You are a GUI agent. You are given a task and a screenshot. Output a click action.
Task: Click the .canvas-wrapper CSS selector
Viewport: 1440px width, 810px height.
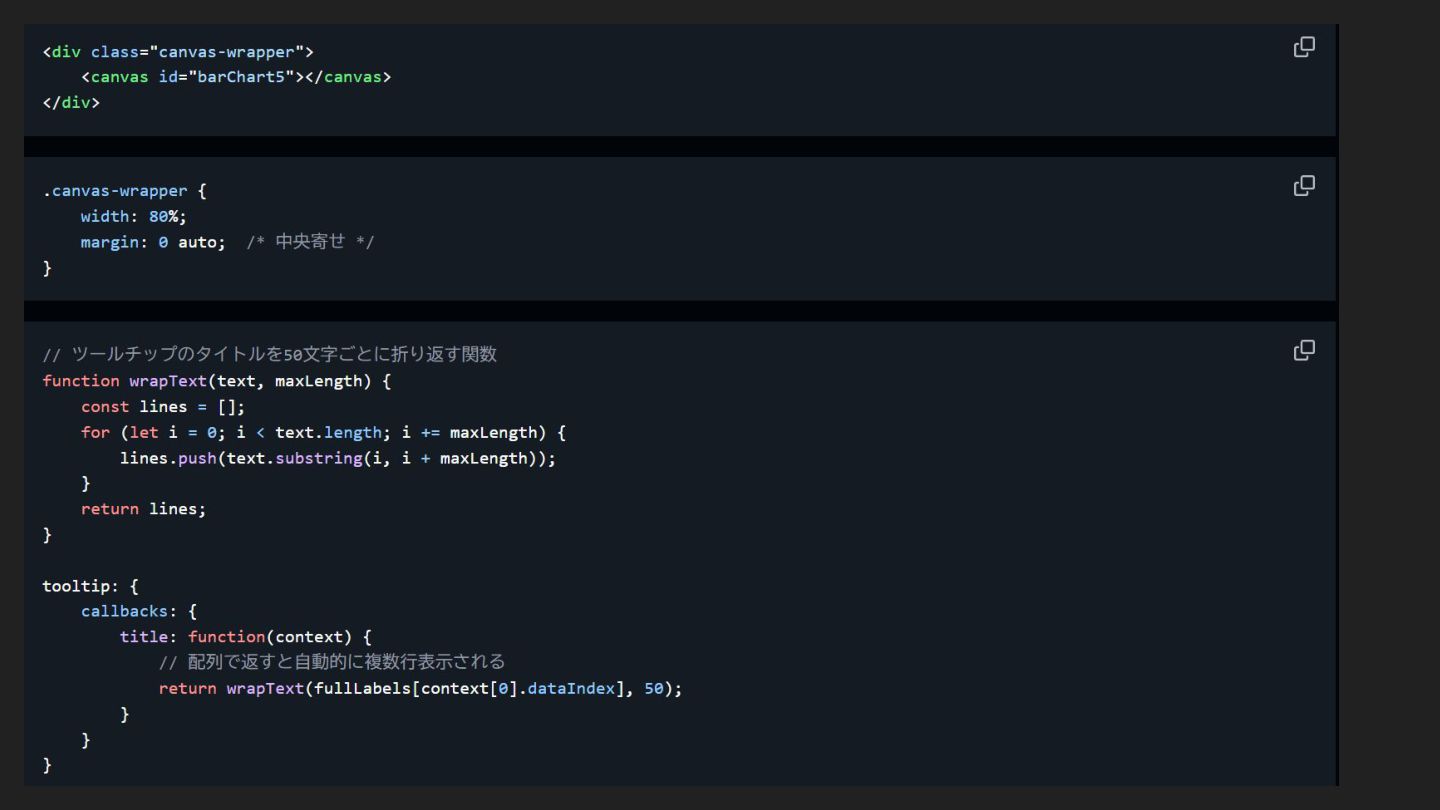coord(115,191)
